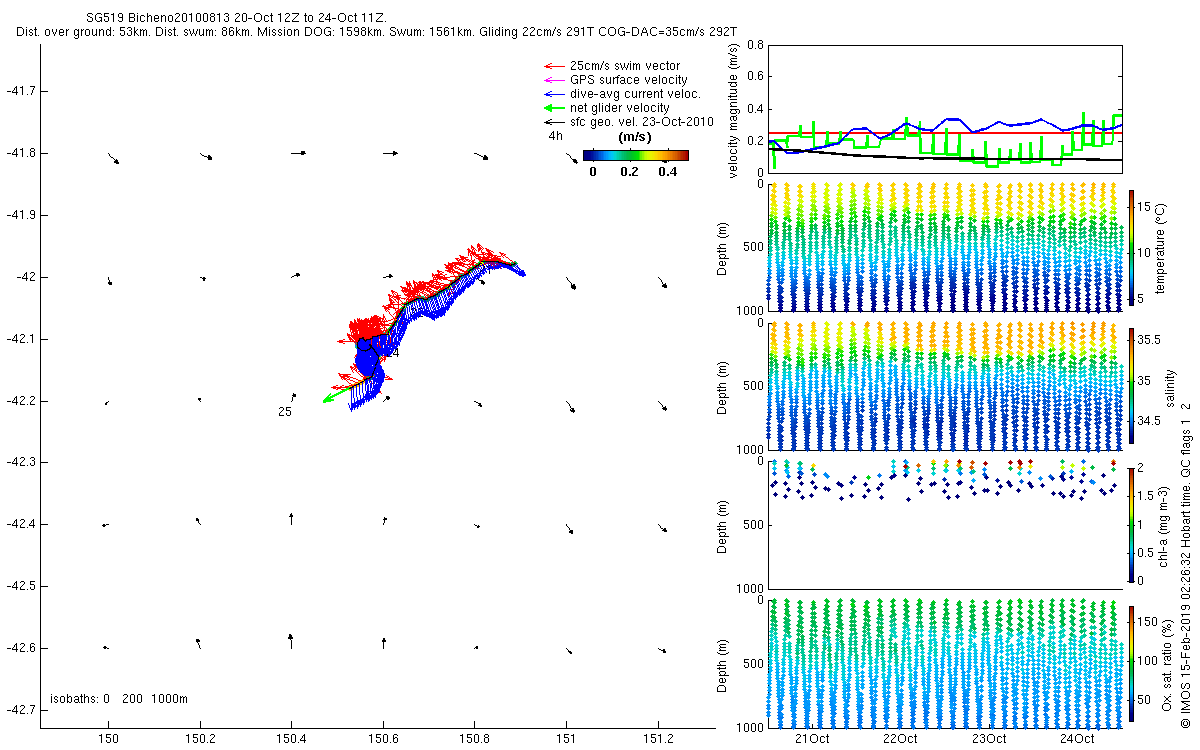The height and width of the screenshot is (750, 1200).
Task: Select the 'GPS surface velocity' legend label
Action: 629,80
